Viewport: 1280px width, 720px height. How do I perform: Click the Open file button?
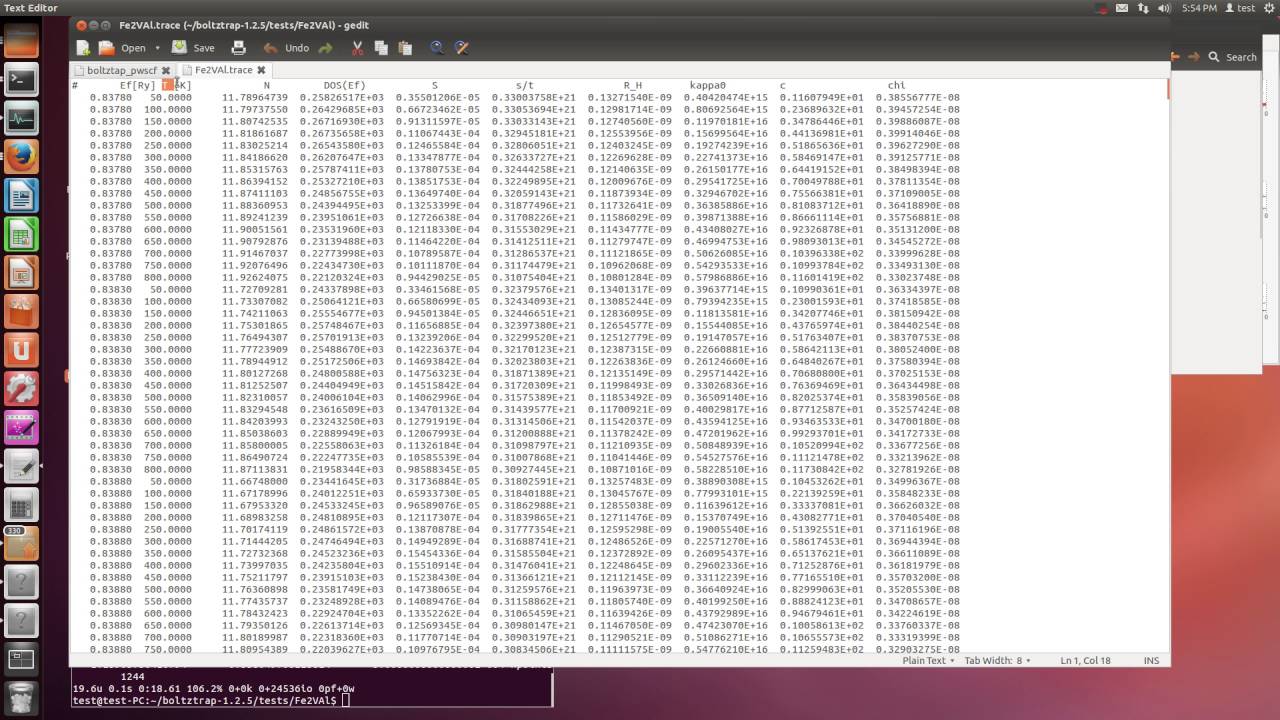coord(123,47)
